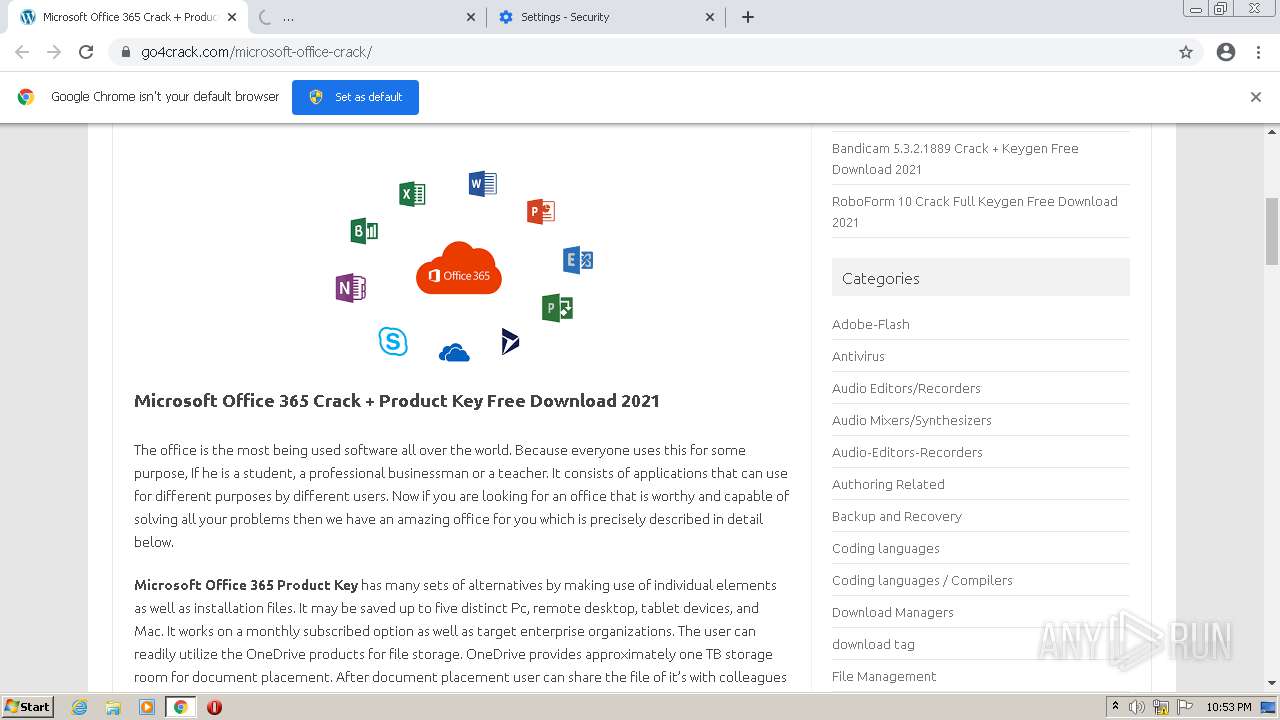Click the page scrollbar down arrow
This screenshot has width=1280, height=720.
1272,684
